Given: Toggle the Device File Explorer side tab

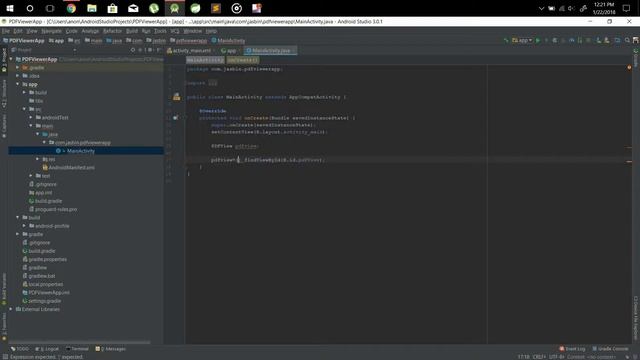Looking at the screenshot, I should (636, 318).
